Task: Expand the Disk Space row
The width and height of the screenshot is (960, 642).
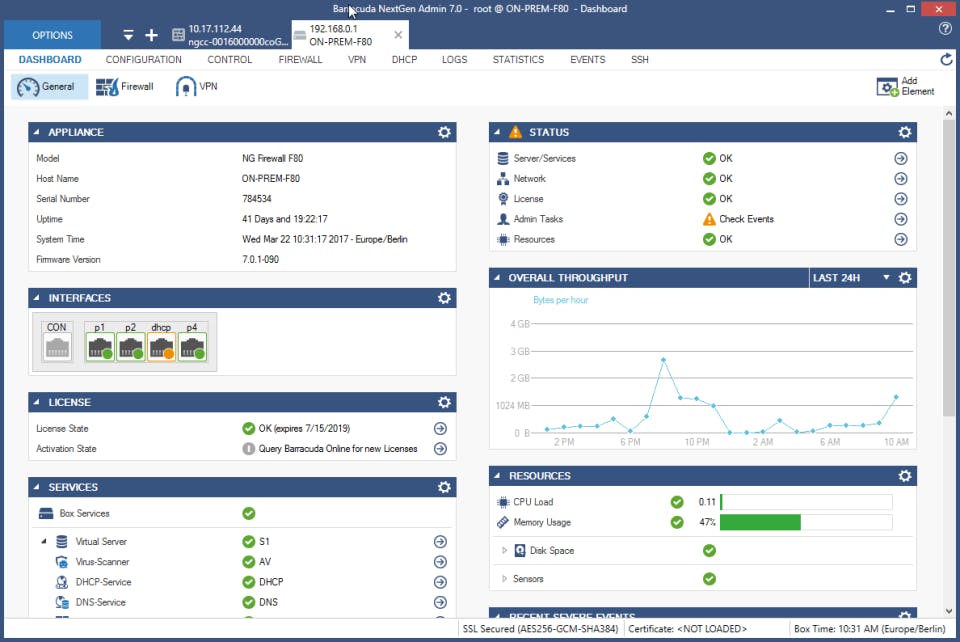Action: coord(505,550)
